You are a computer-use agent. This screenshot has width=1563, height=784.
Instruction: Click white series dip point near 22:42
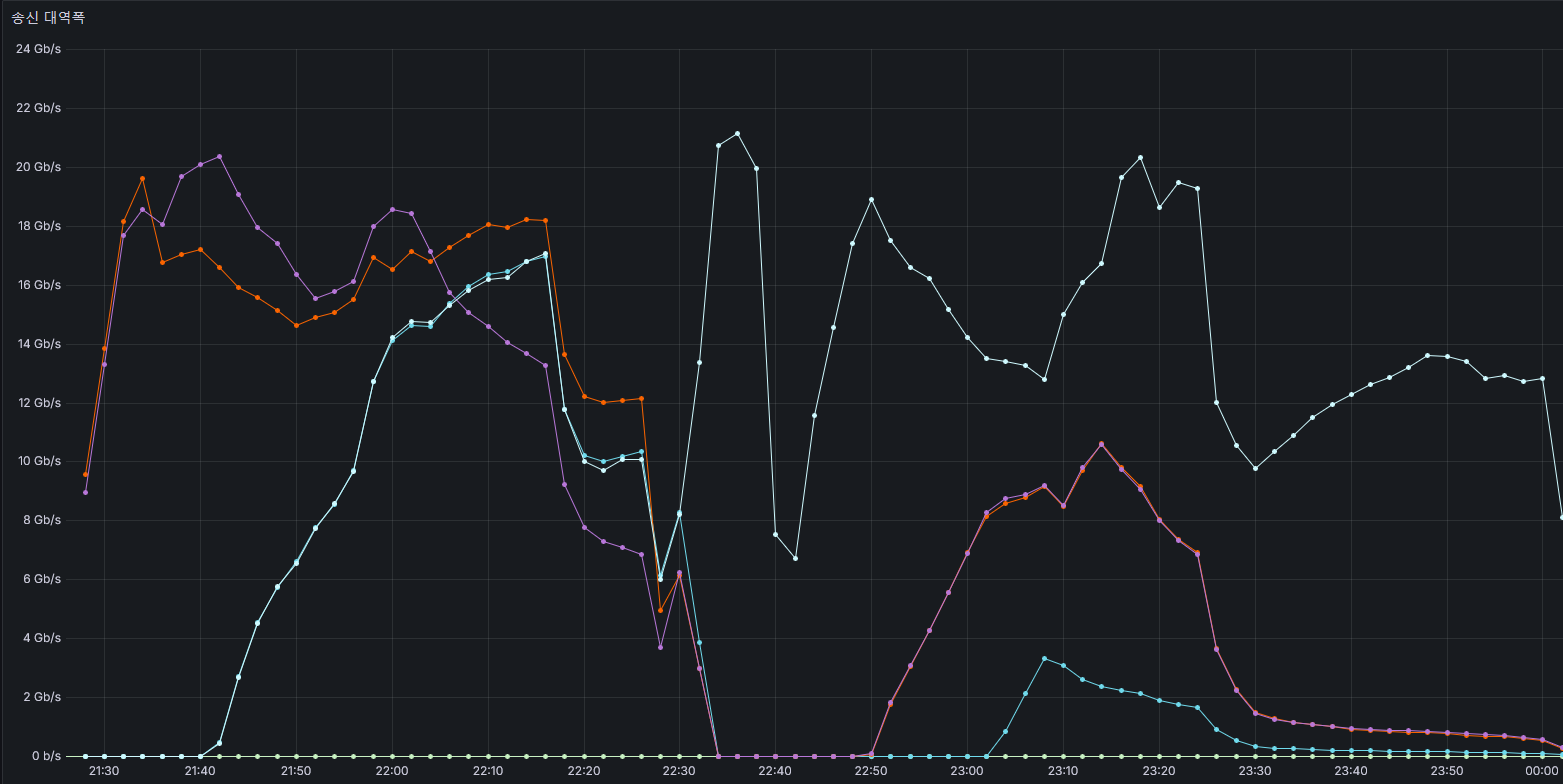[x=795, y=558]
